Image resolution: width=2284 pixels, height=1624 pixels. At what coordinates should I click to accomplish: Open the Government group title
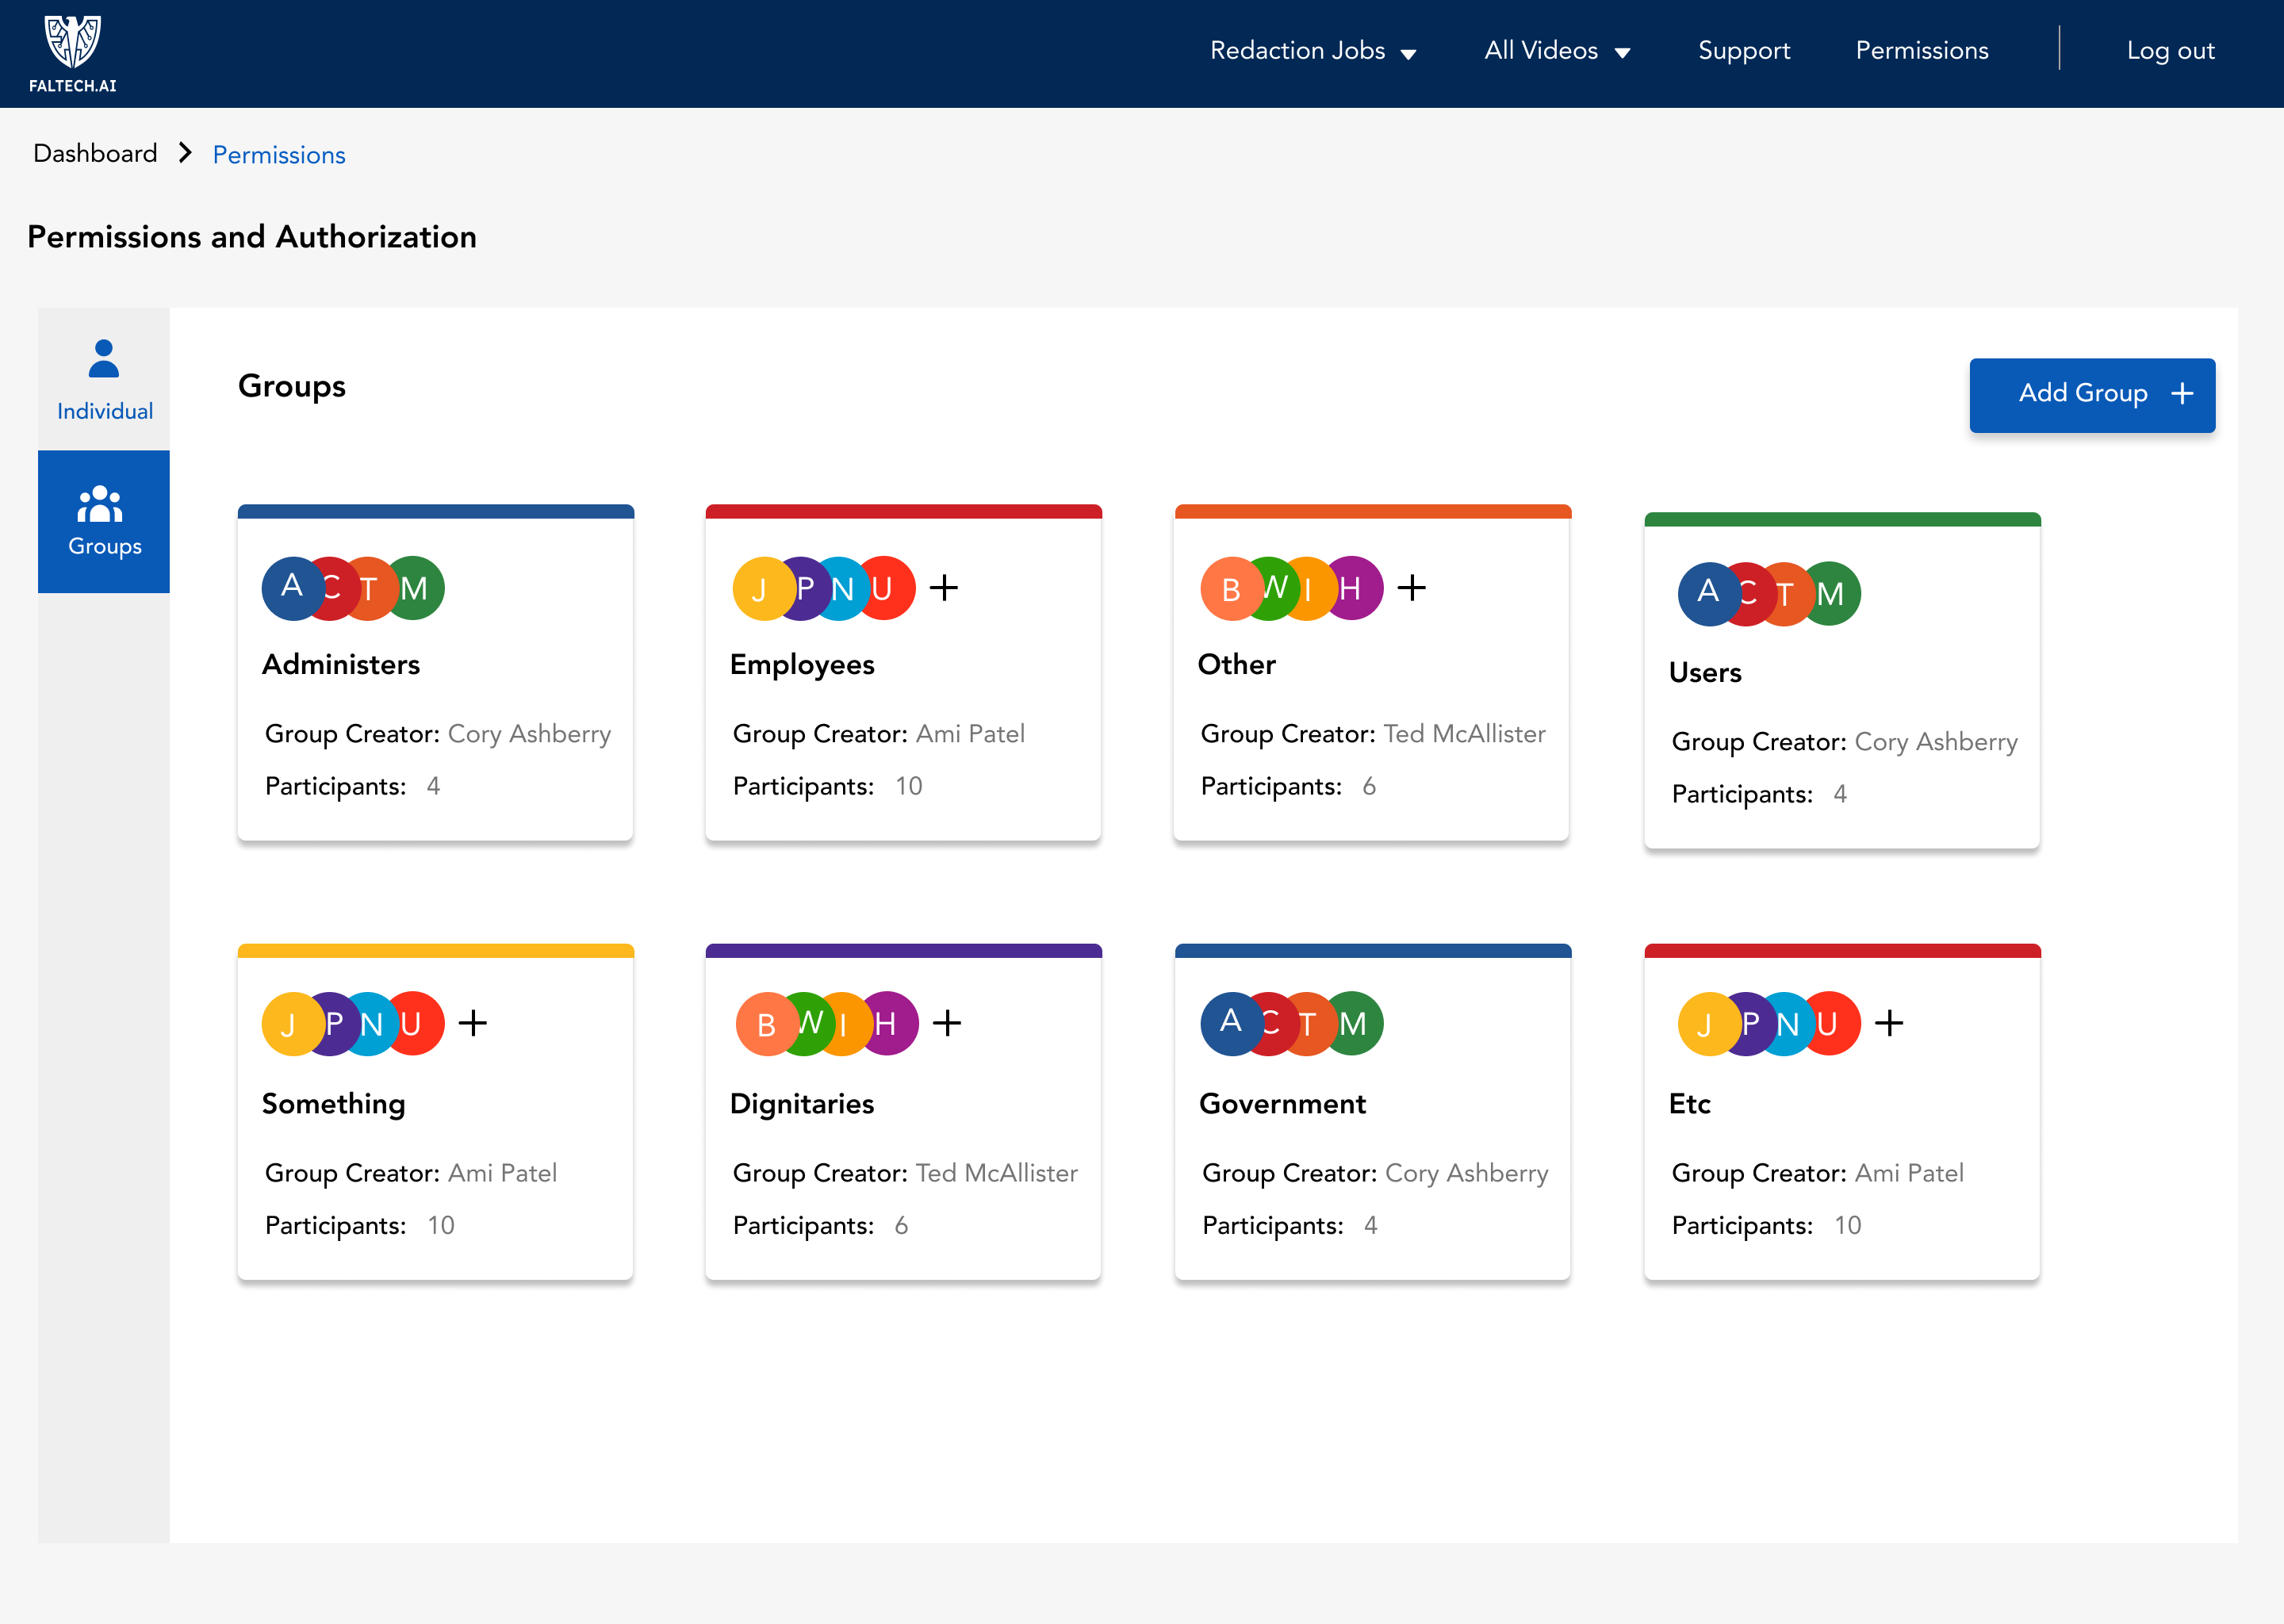(1282, 1104)
